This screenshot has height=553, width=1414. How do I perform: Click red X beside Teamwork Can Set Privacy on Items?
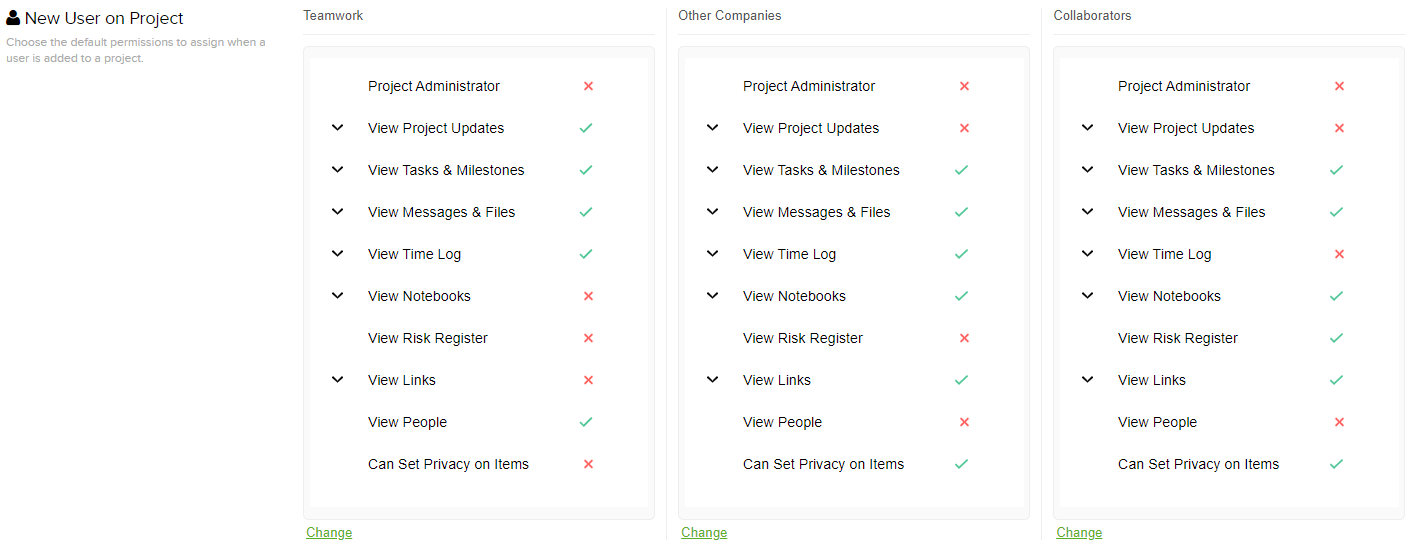click(588, 464)
